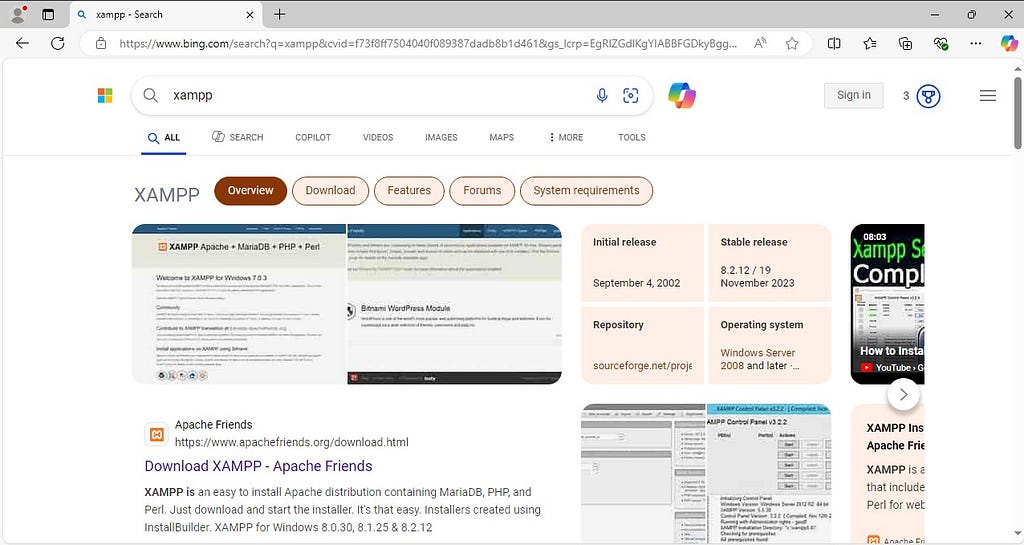Open a new browser tab
Viewport: 1024px width, 545px height.
(280, 14)
